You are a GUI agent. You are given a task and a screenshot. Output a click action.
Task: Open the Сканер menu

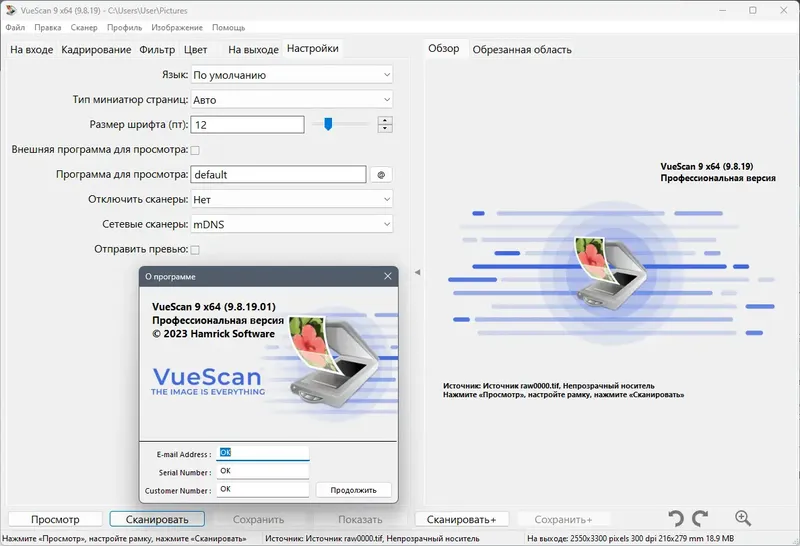click(84, 28)
